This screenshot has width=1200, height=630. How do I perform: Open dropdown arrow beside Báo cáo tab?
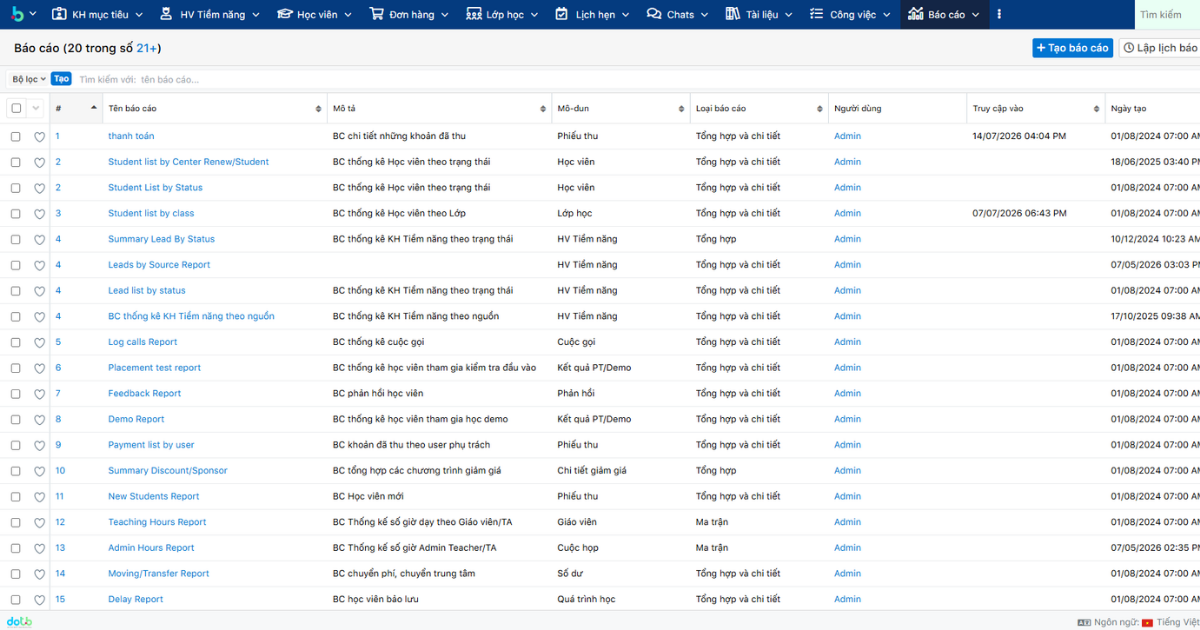(976, 15)
